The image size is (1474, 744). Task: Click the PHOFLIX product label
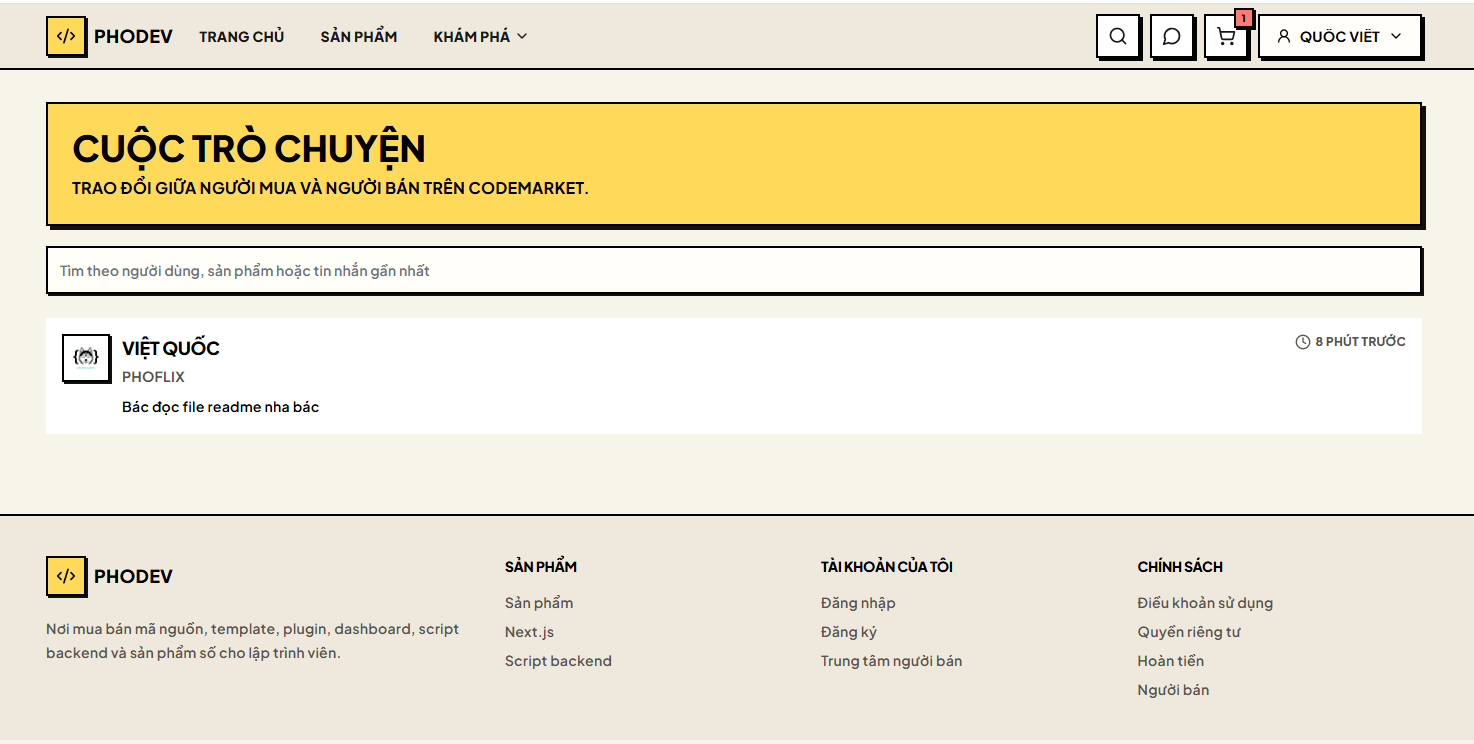(x=153, y=377)
